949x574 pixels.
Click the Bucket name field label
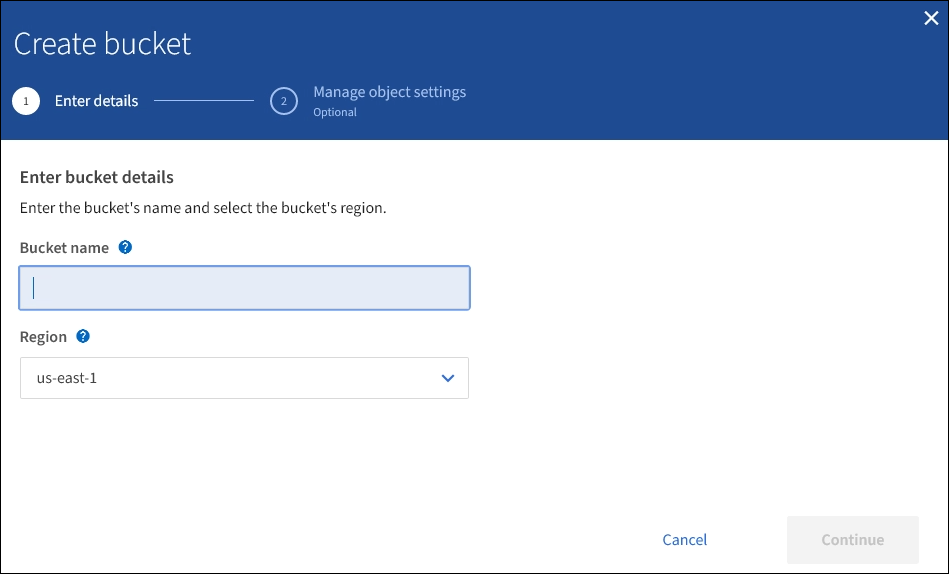(x=64, y=248)
